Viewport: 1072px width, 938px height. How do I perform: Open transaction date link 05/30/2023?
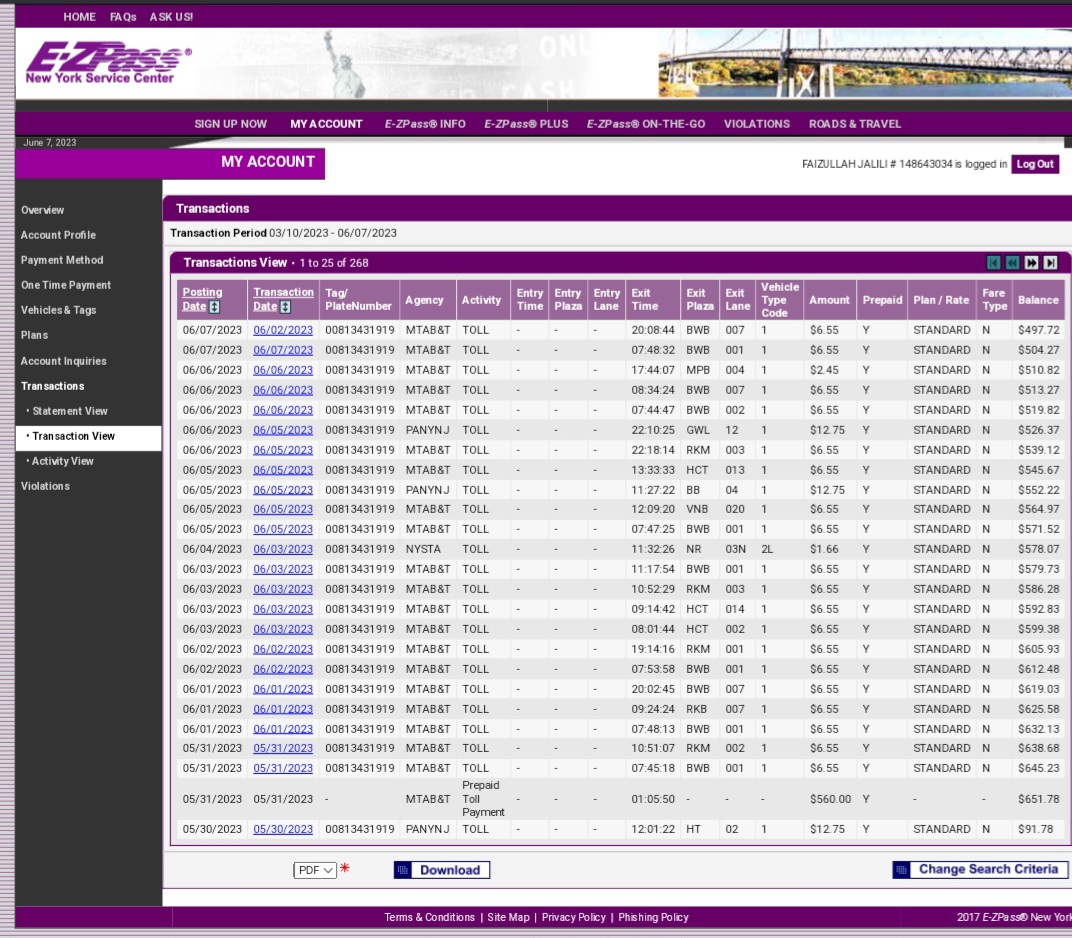(283, 829)
